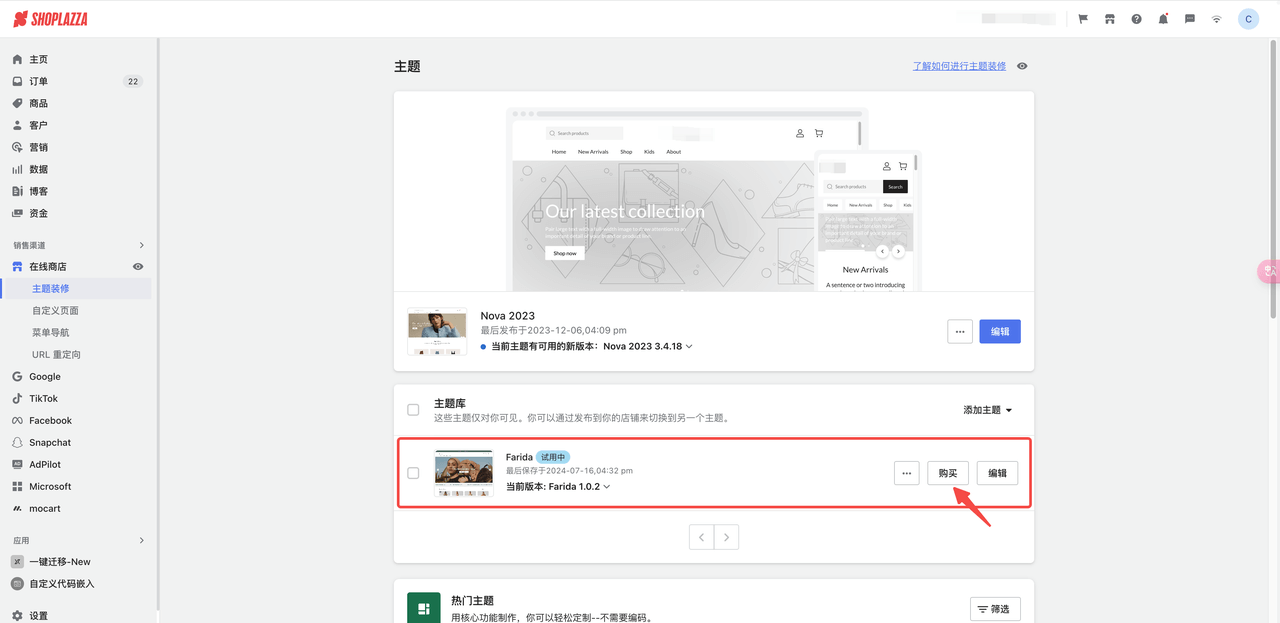Expand the sales channels section arrow

click(x=141, y=245)
